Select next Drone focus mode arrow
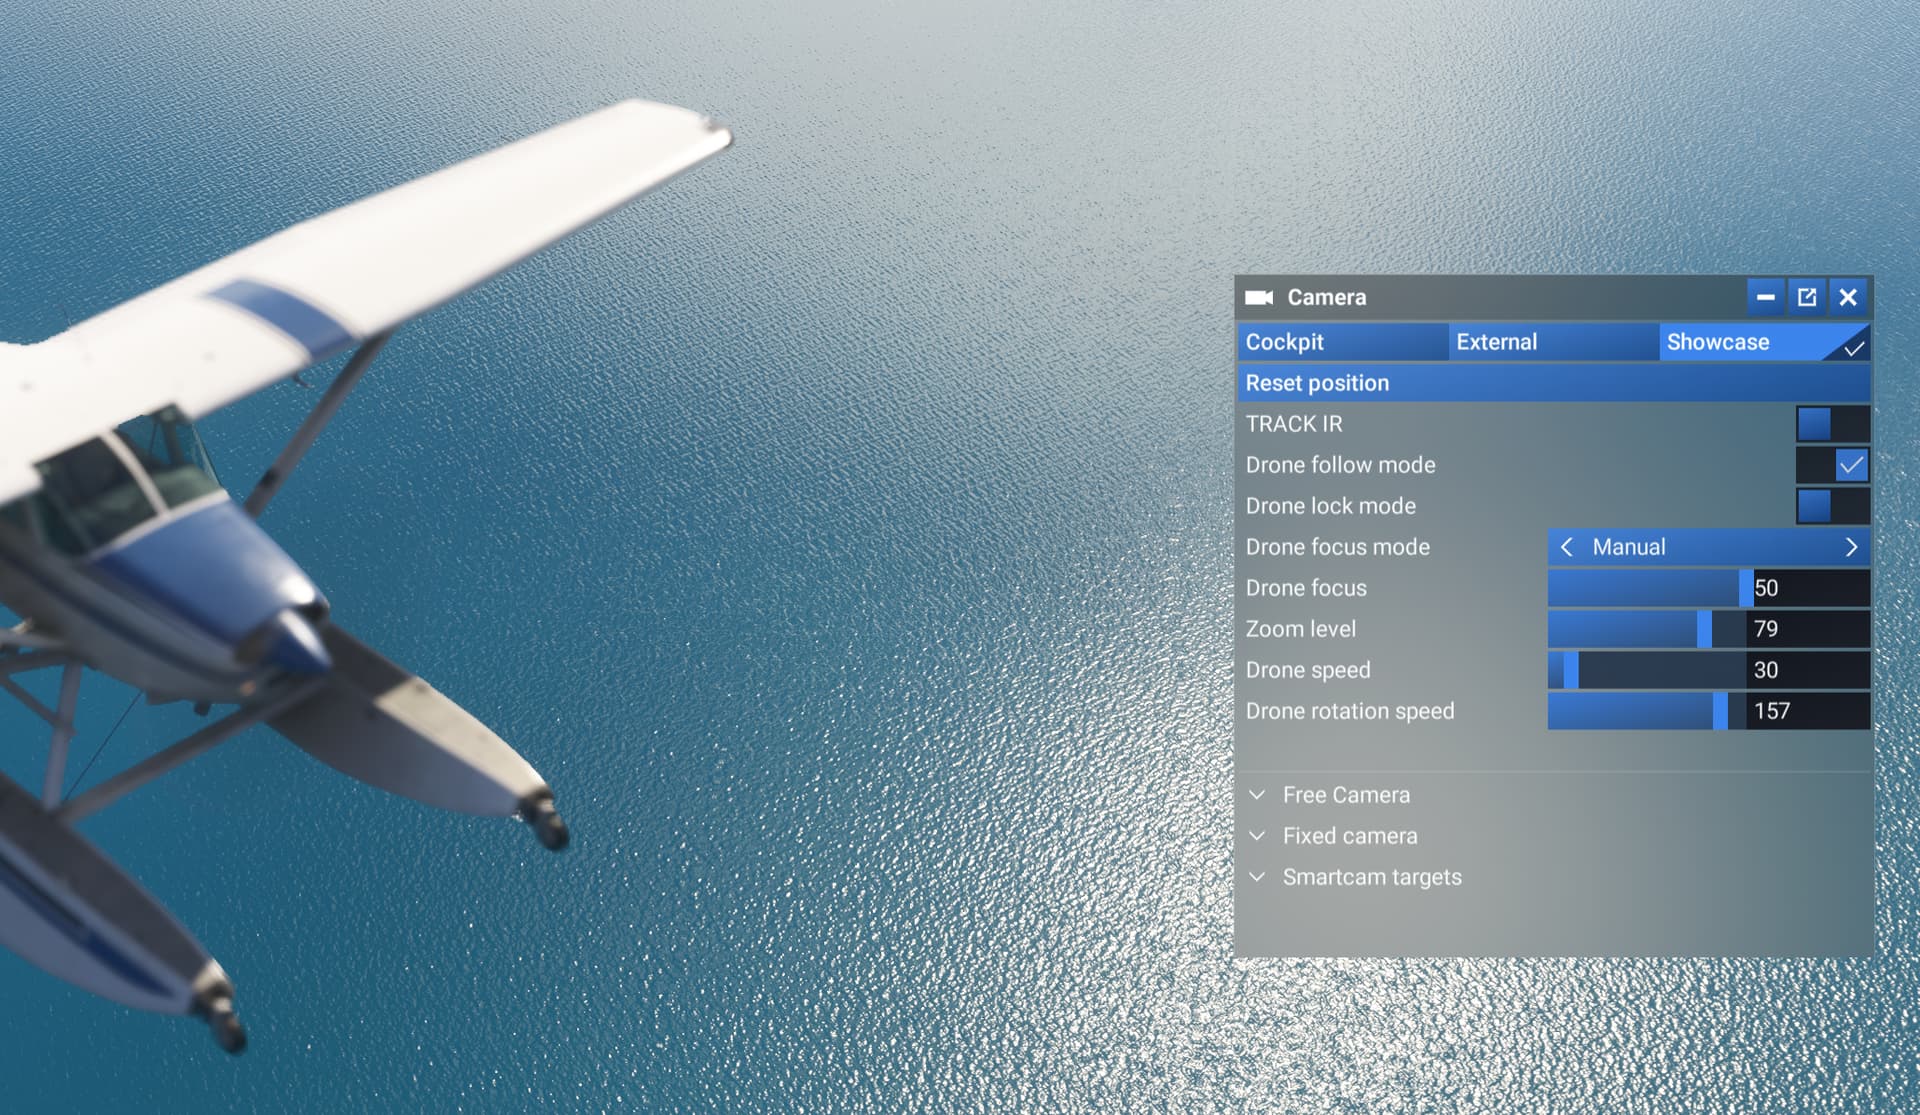The image size is (1920, 1115). tap(1851, 547)
